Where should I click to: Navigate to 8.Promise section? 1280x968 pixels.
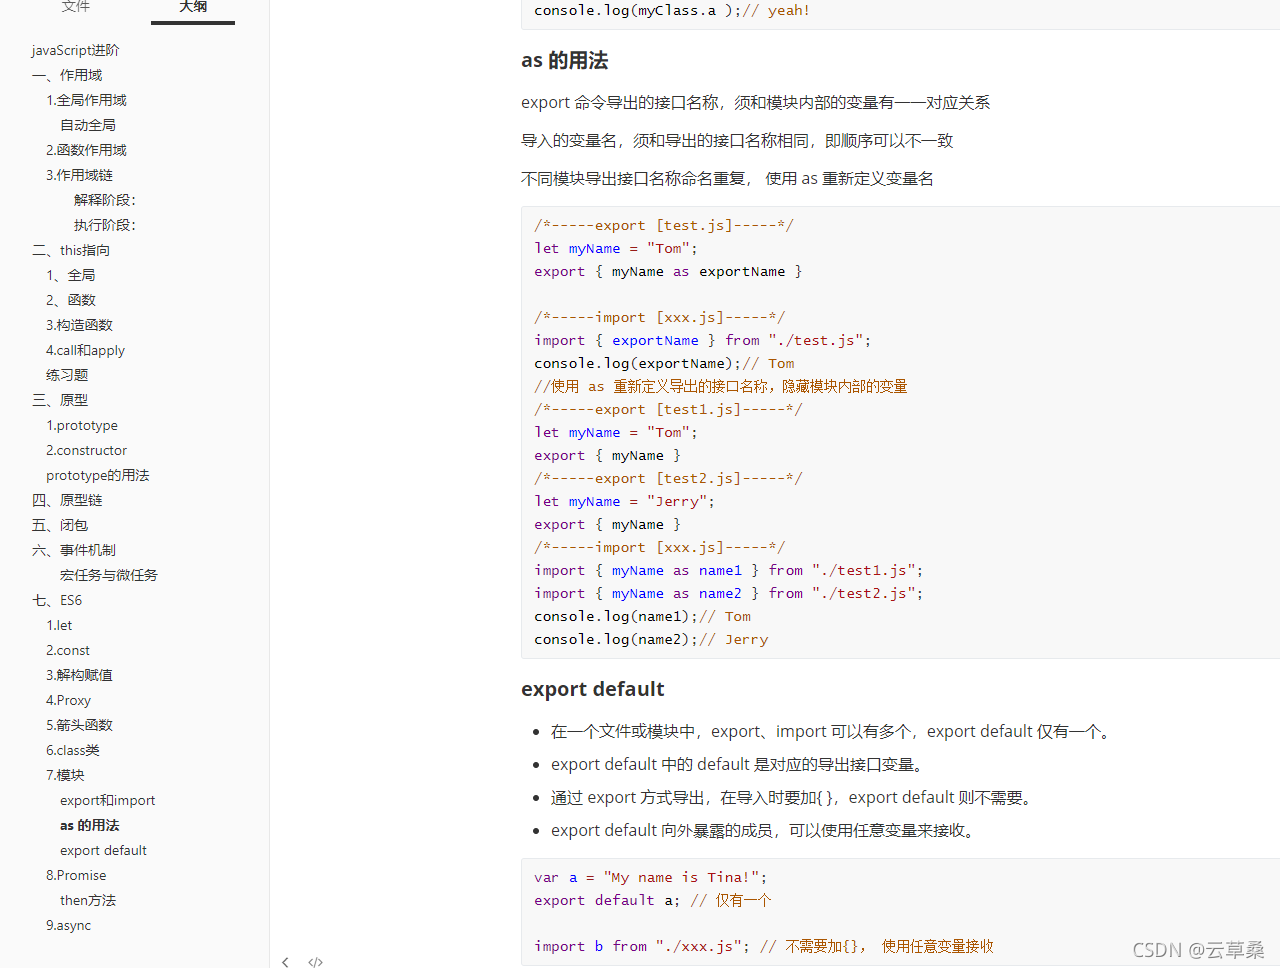click(x=76, y=875)
